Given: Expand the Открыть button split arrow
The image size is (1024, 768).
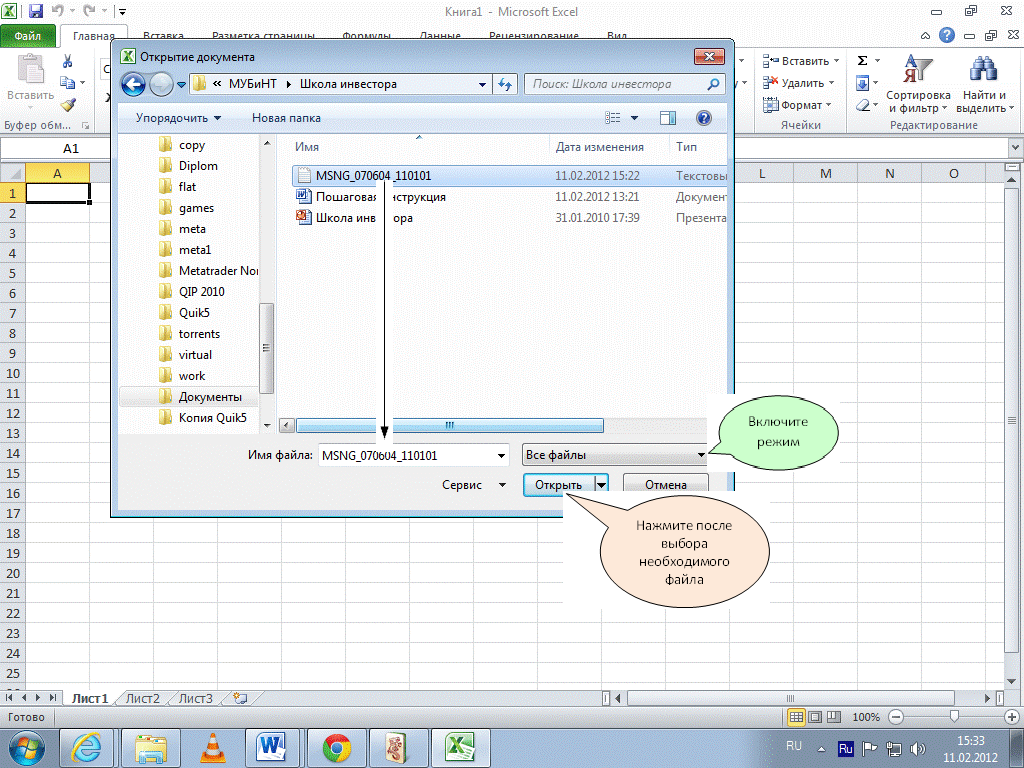Looking at the screenshot, I should pyautogui.click(x=601, y=485).
